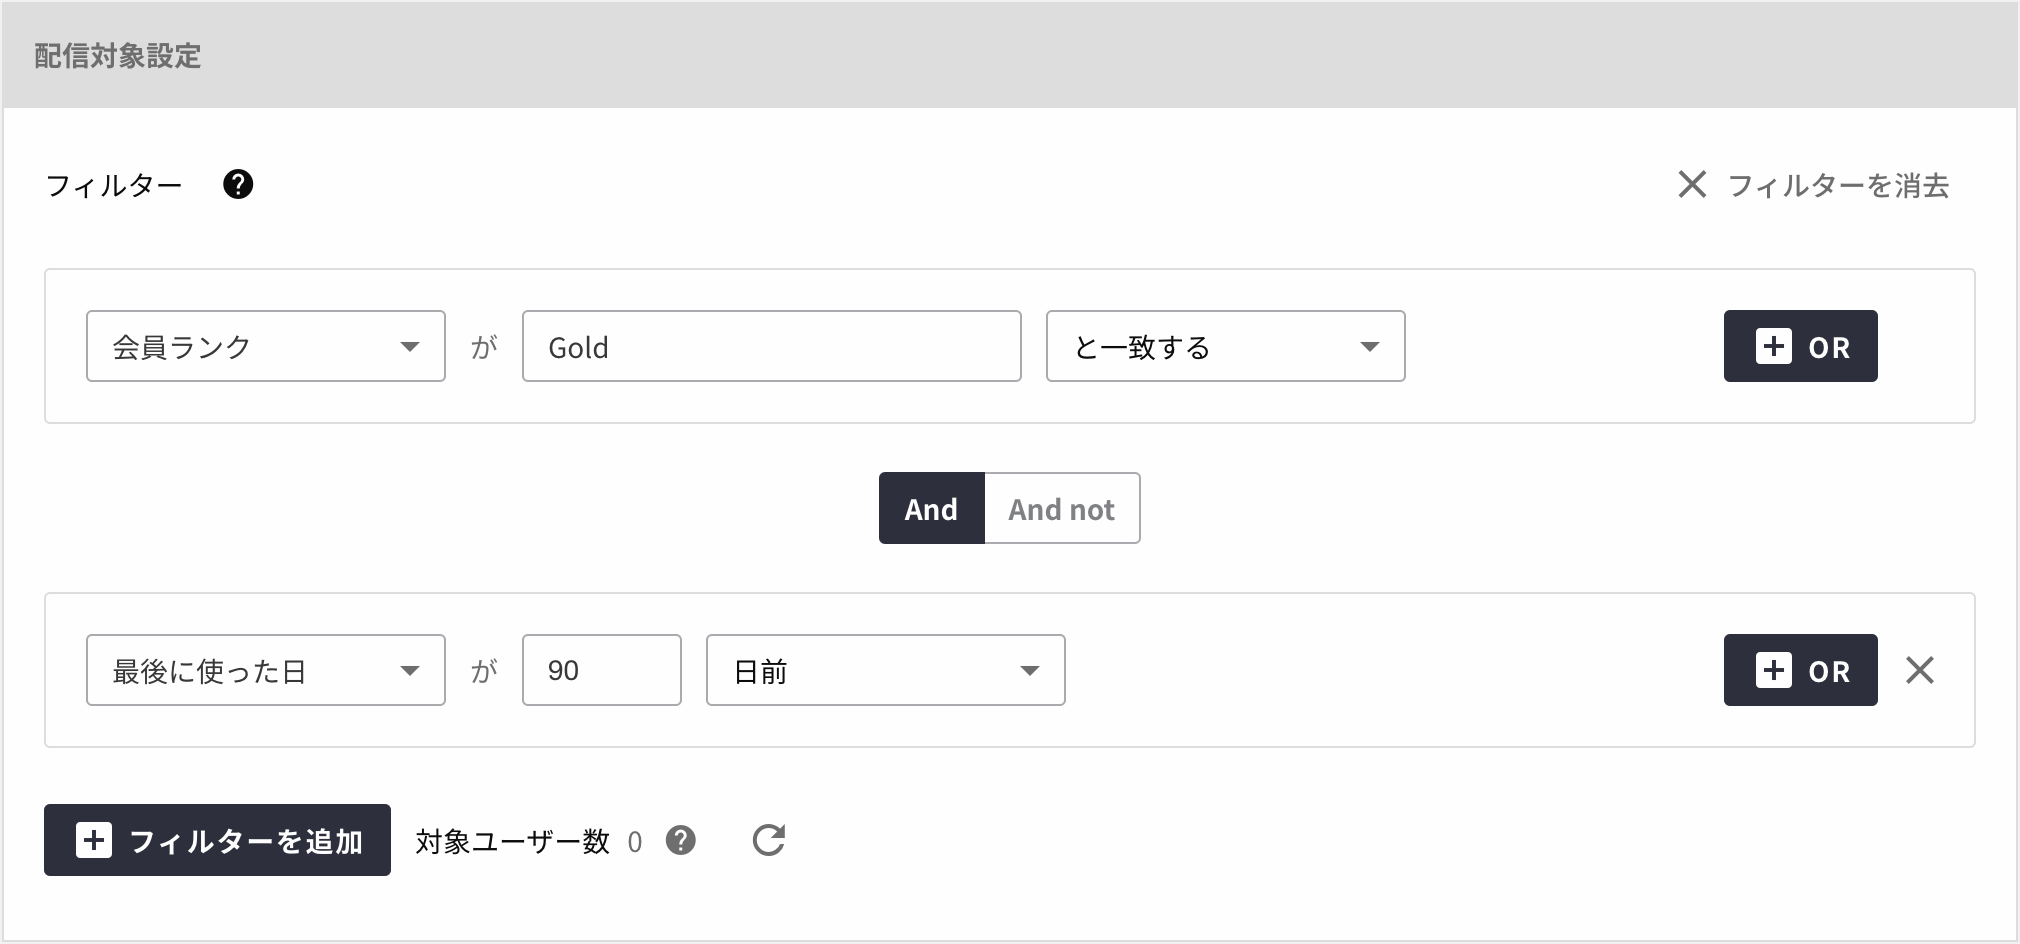Add OR condition to 最後に使った日 filter
Screen dimensions: 2020x944
coord(1800,671)
